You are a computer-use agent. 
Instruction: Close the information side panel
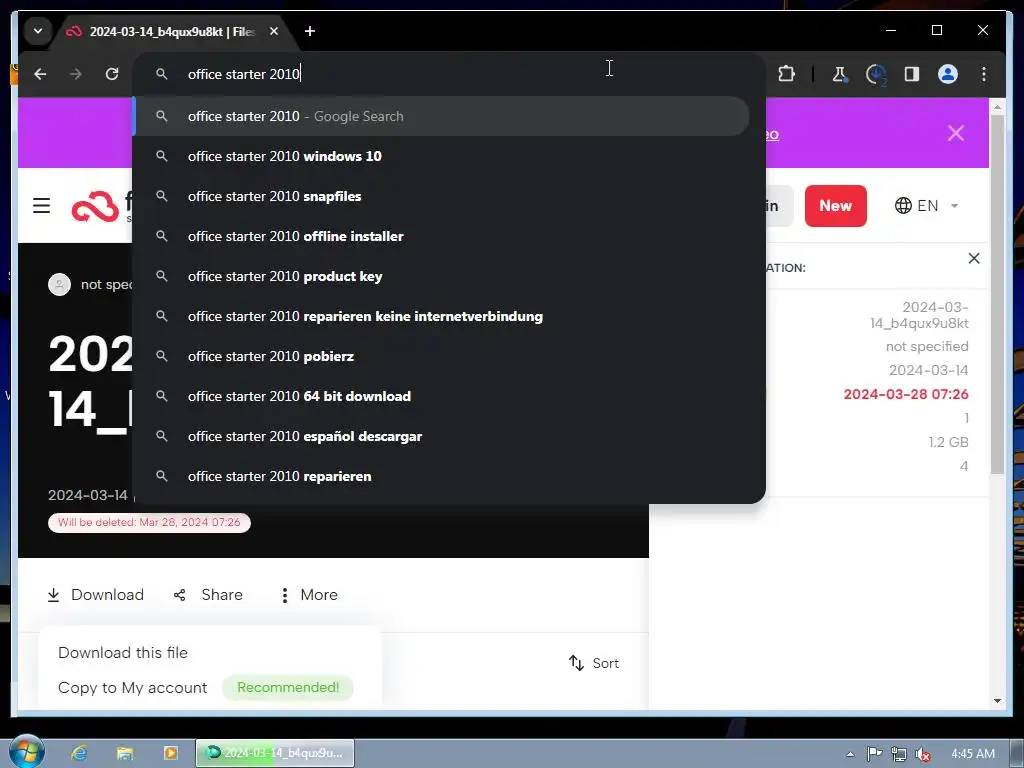click(974, 258)
